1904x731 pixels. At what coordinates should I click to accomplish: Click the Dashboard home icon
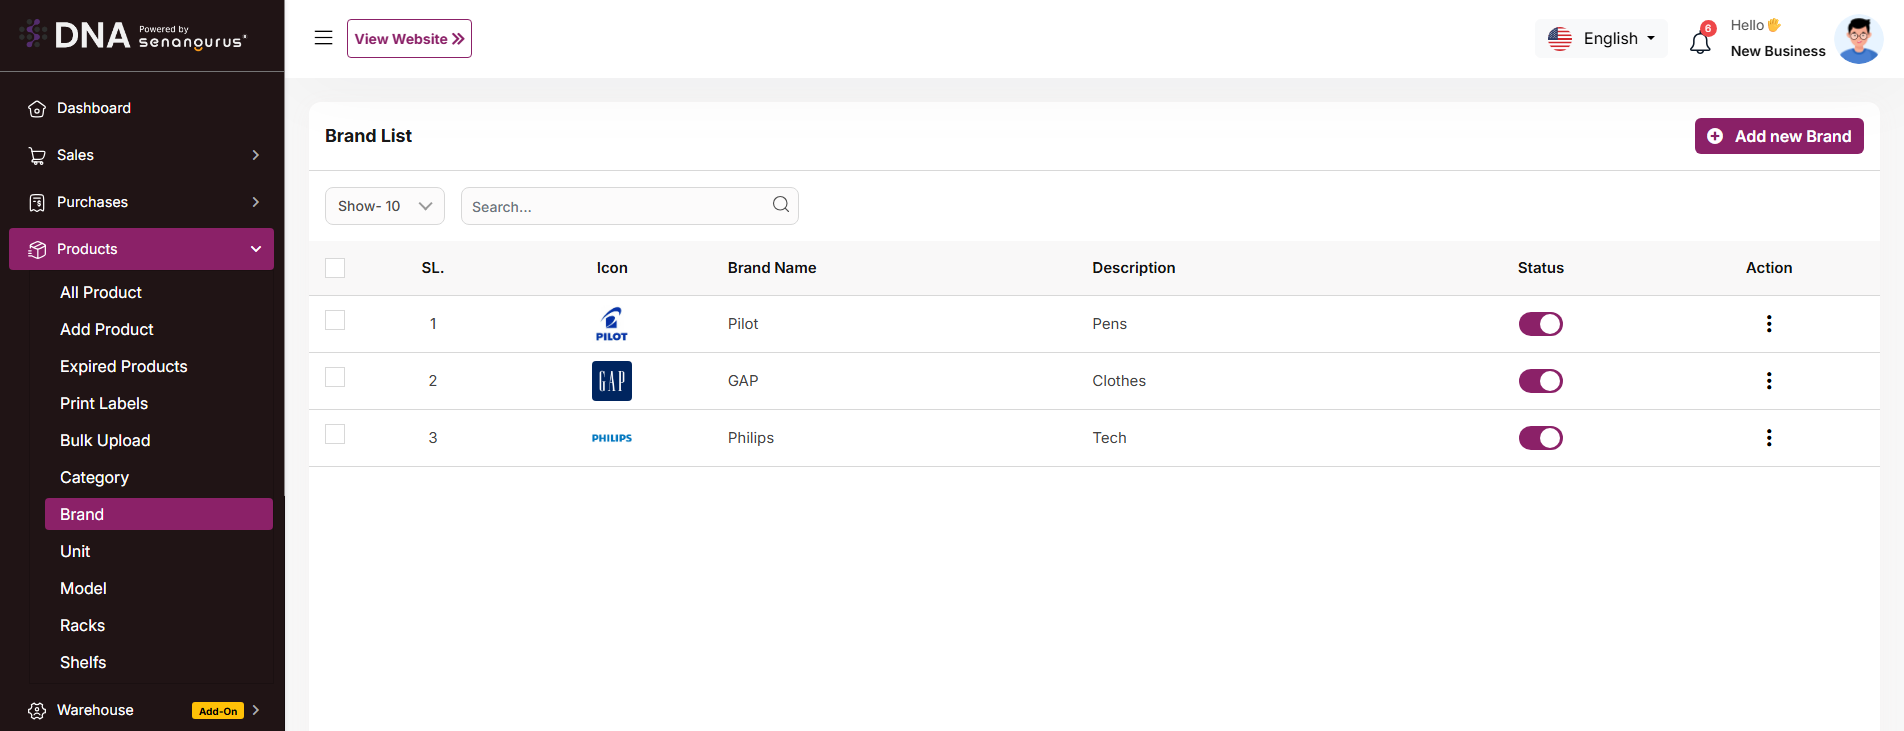coord(37,109)
